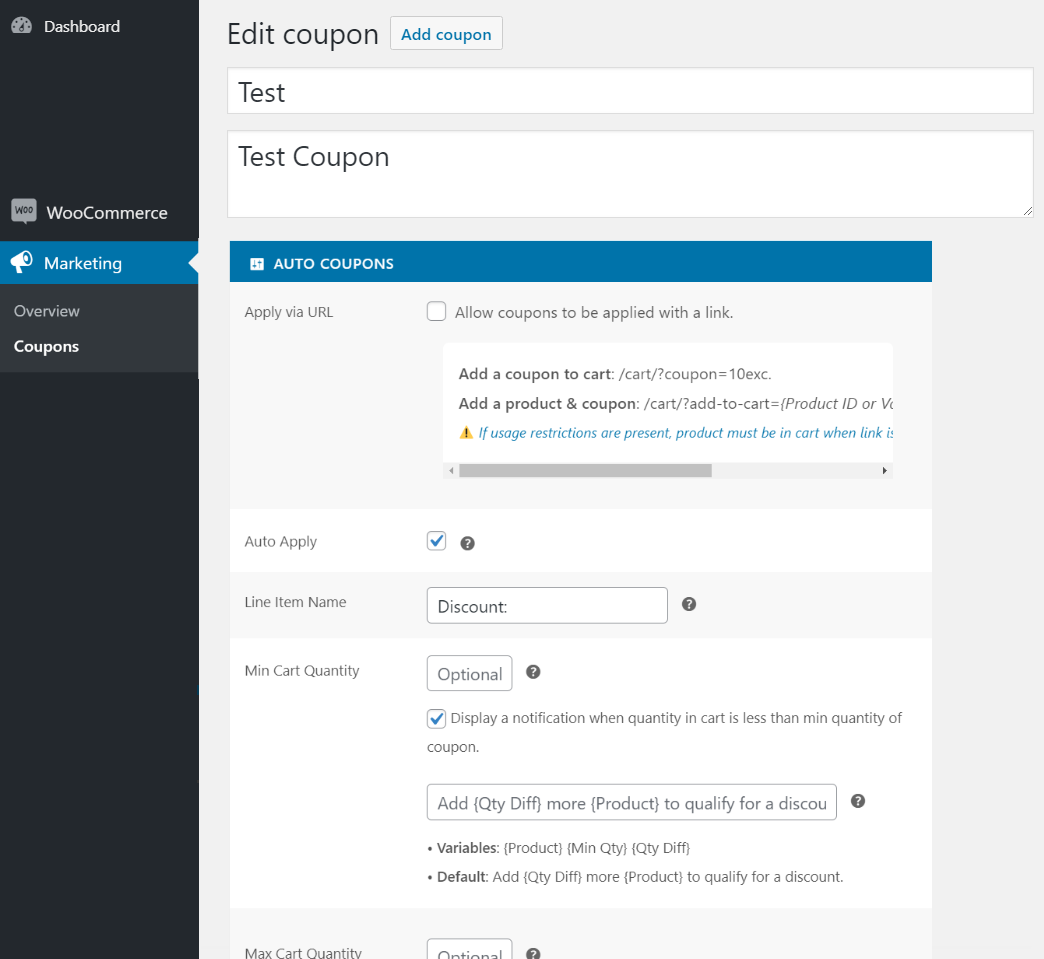Click the description textarea resize handle
Viewport: 1044px width, 959px height.
point(1028,211)
